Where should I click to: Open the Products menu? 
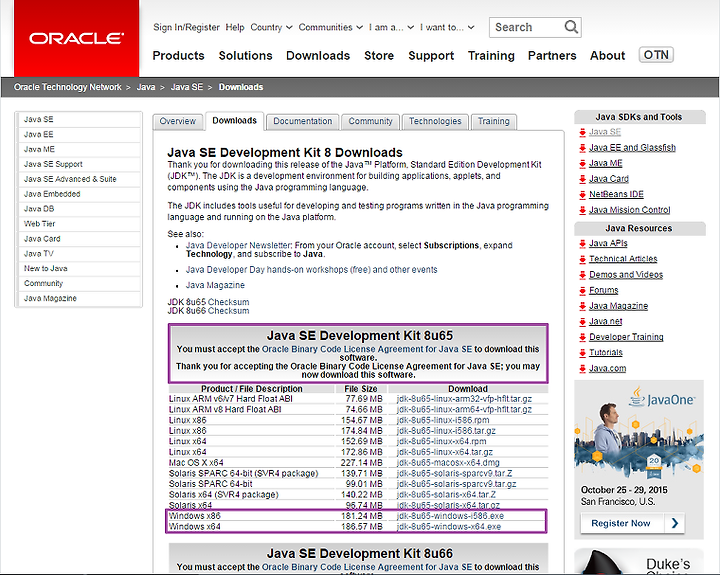178,56
